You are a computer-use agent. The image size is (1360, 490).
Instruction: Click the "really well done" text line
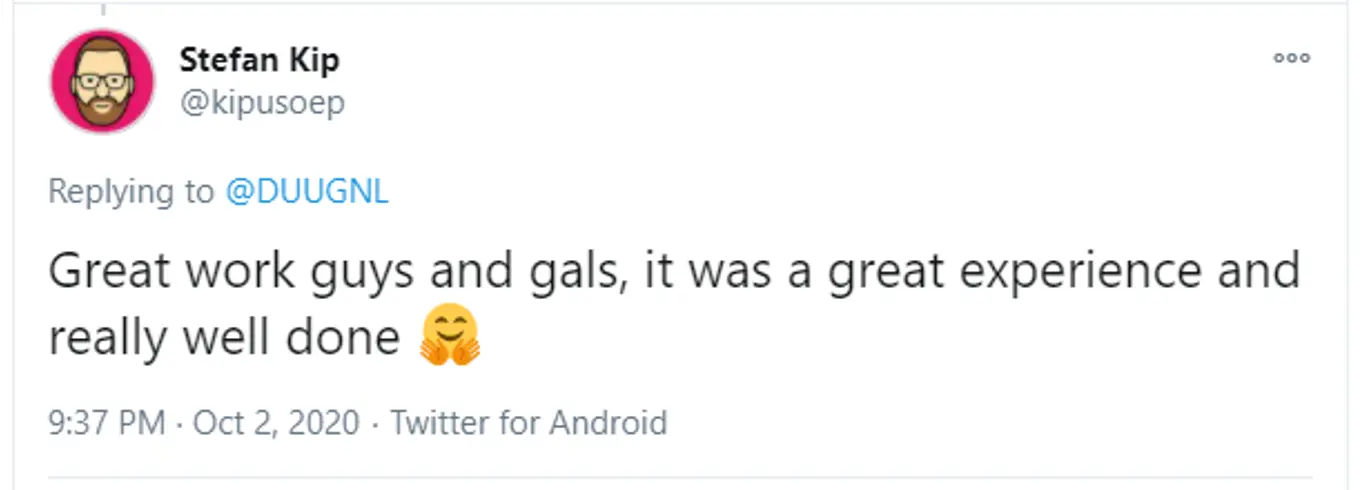(x=224, y=338)
